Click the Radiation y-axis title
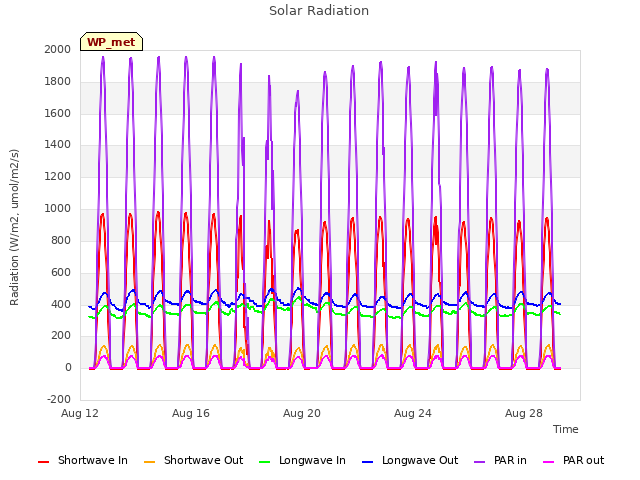 pyautogui.click(x=14, y=227)
